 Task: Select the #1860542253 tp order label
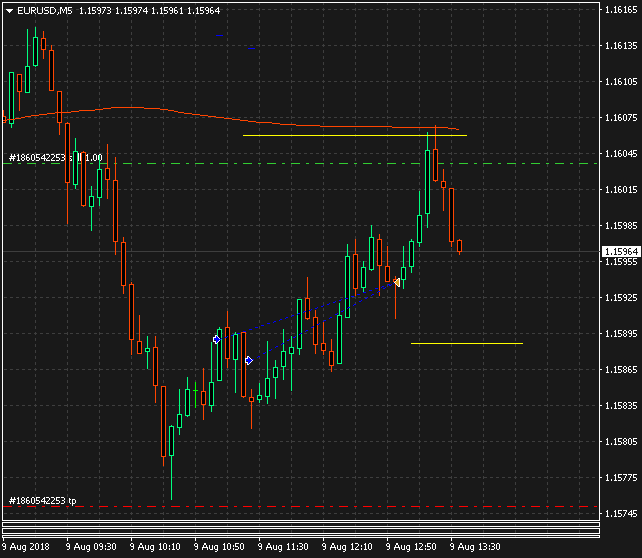coord(42,500)
